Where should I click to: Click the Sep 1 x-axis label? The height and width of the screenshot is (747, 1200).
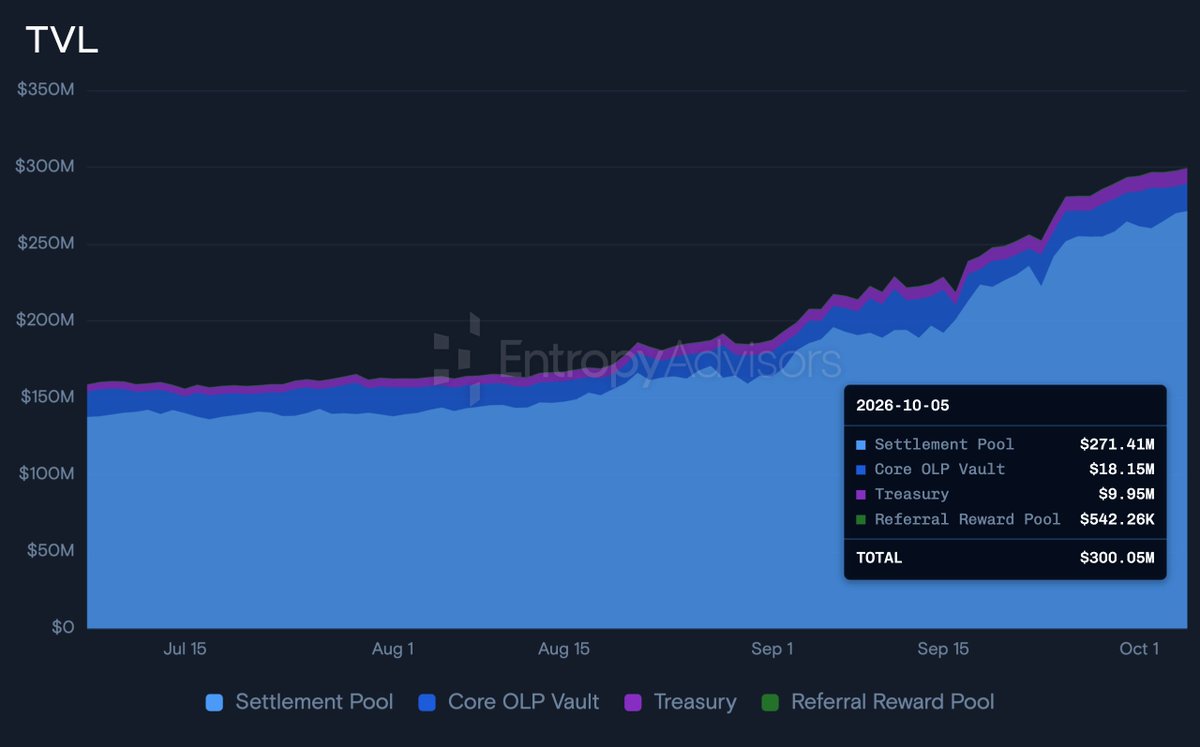(772, 649)
